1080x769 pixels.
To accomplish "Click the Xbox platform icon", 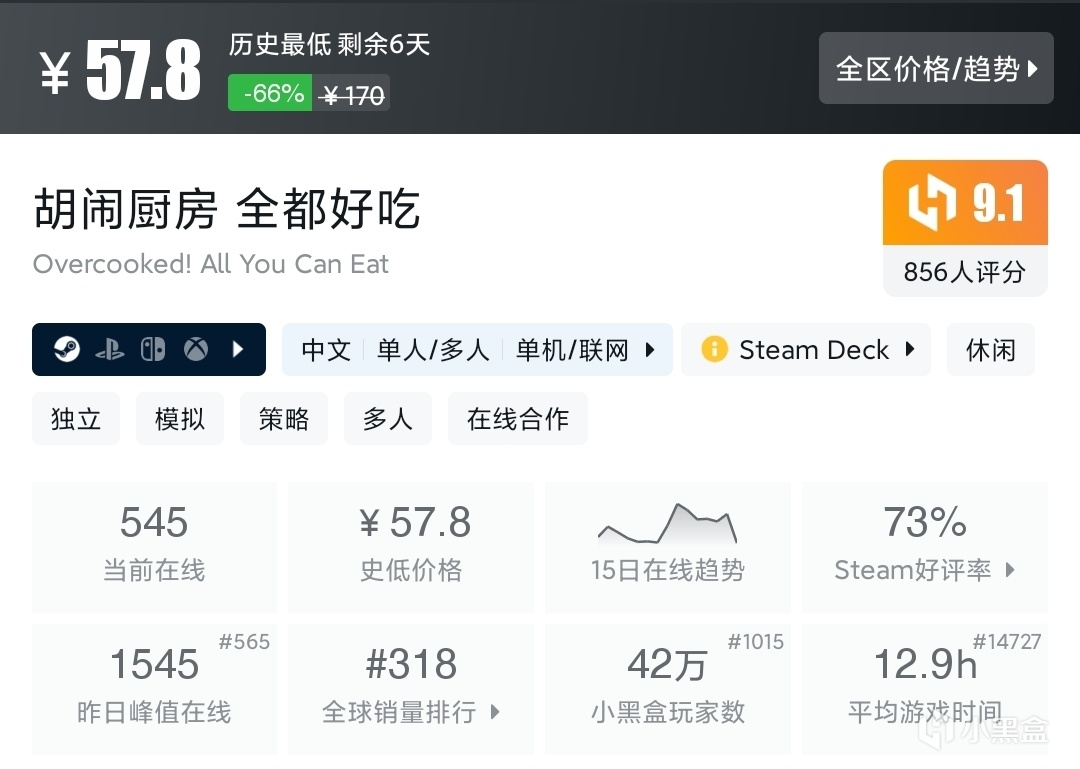I will [196, 350].
